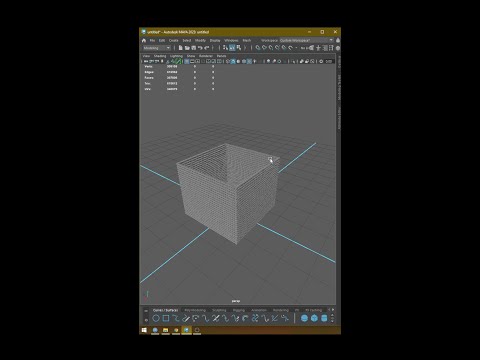Image resolution: width=480 pixels, height=360 pixels.
Task: Select by component type mode icon
Action: [x=239, y=48]
